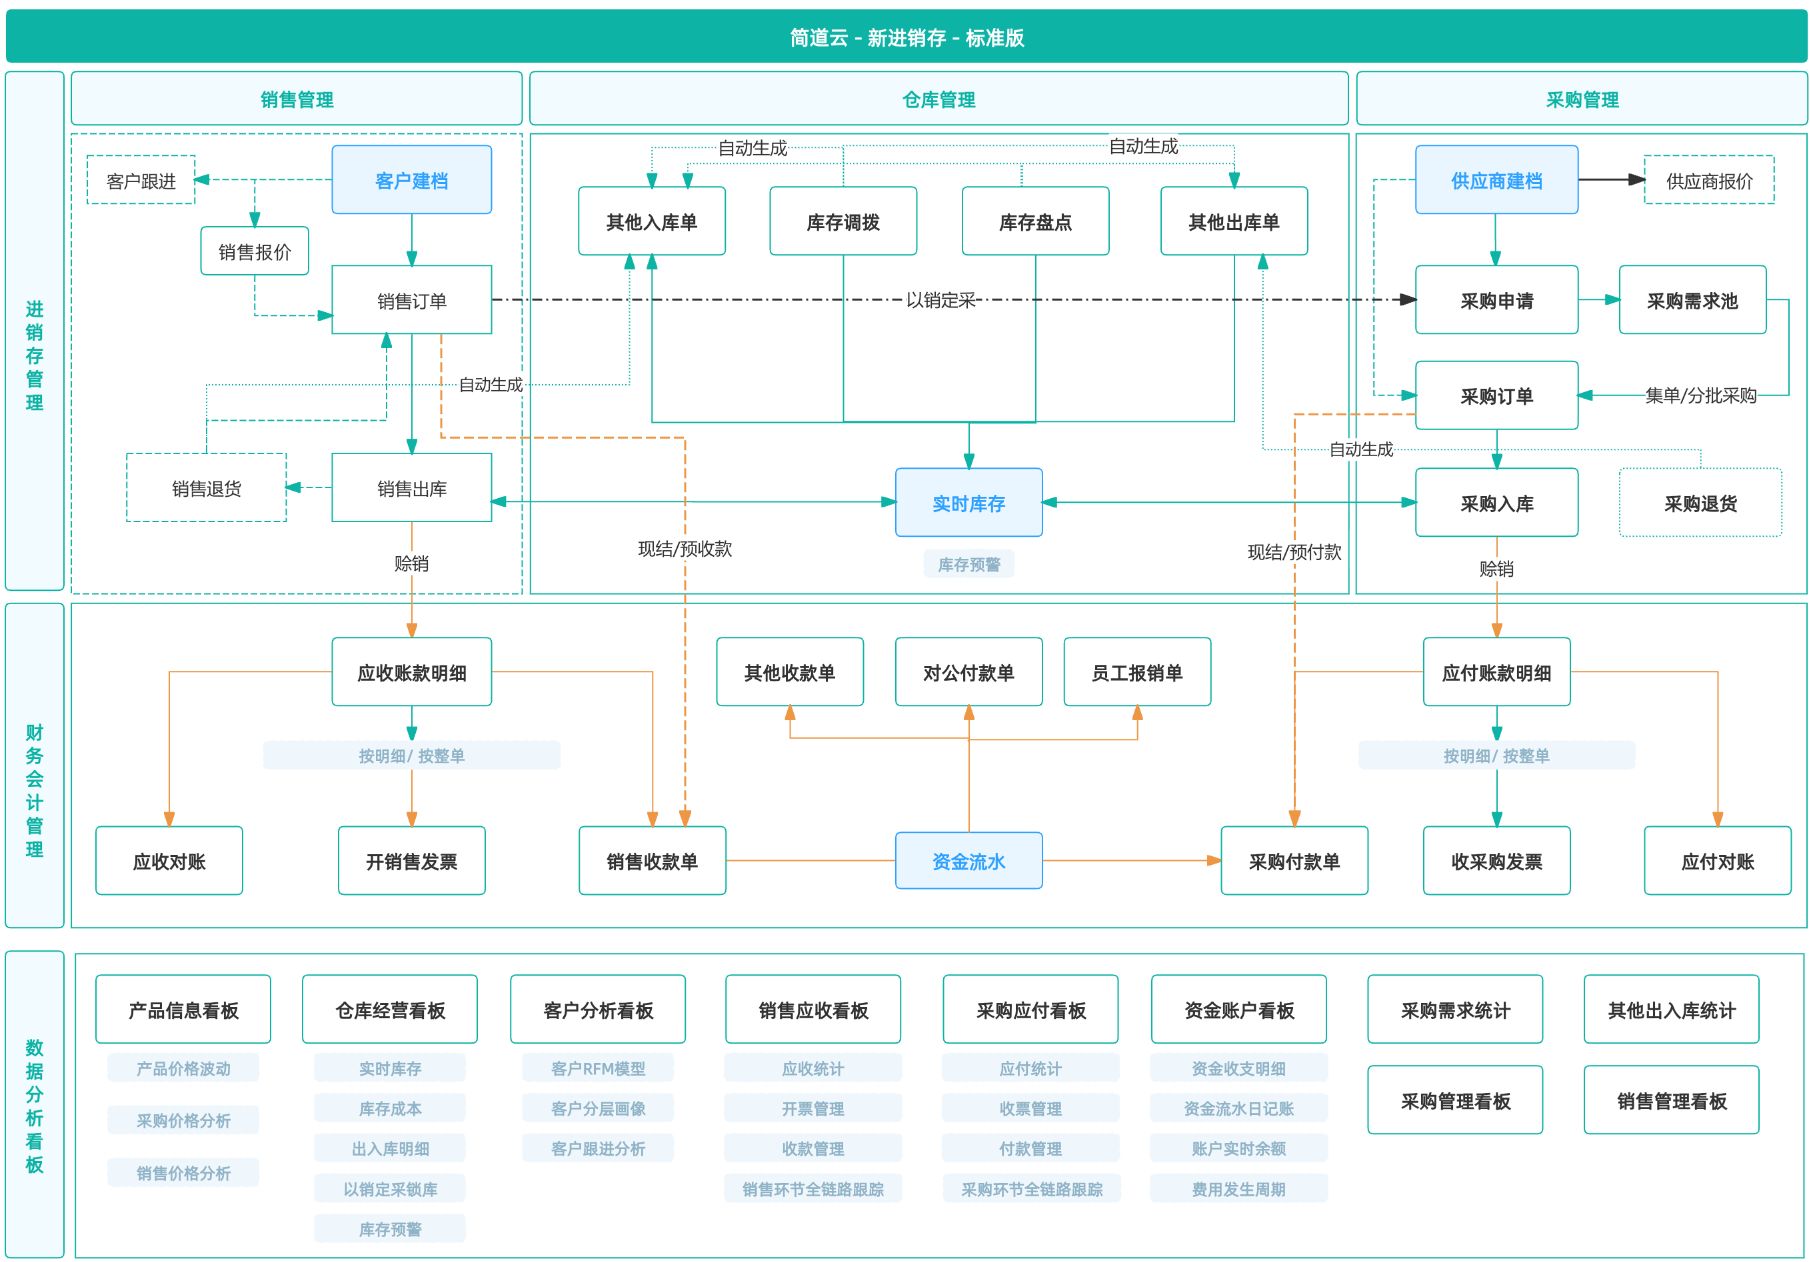
Task: Select the 客户分层画像 tag
Action: tap(598, 1108)
